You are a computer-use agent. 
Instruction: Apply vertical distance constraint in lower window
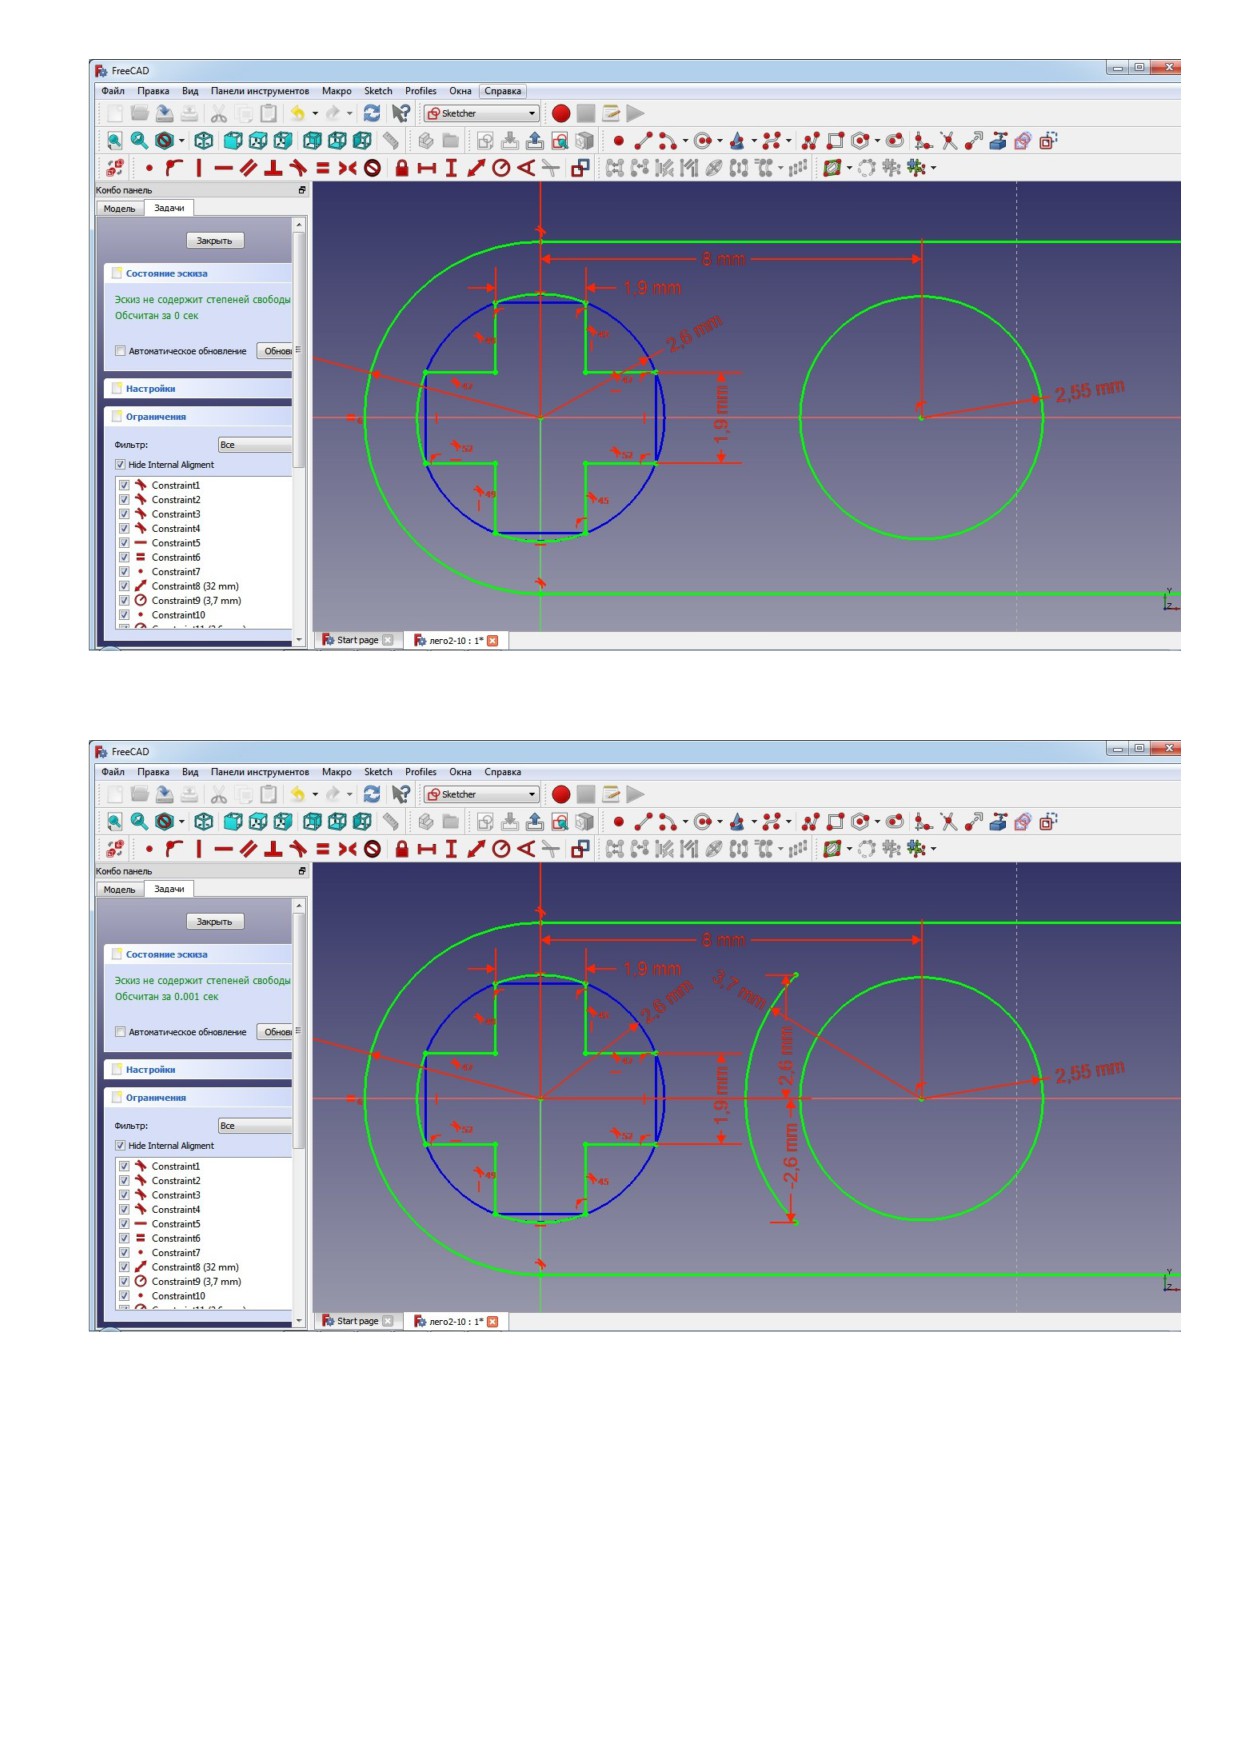(451, 849)
